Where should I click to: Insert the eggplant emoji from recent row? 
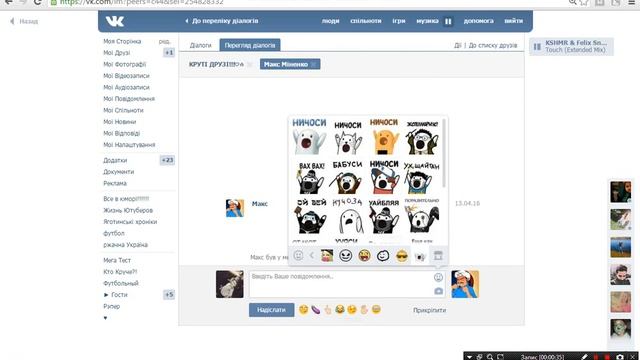[316, 310]
